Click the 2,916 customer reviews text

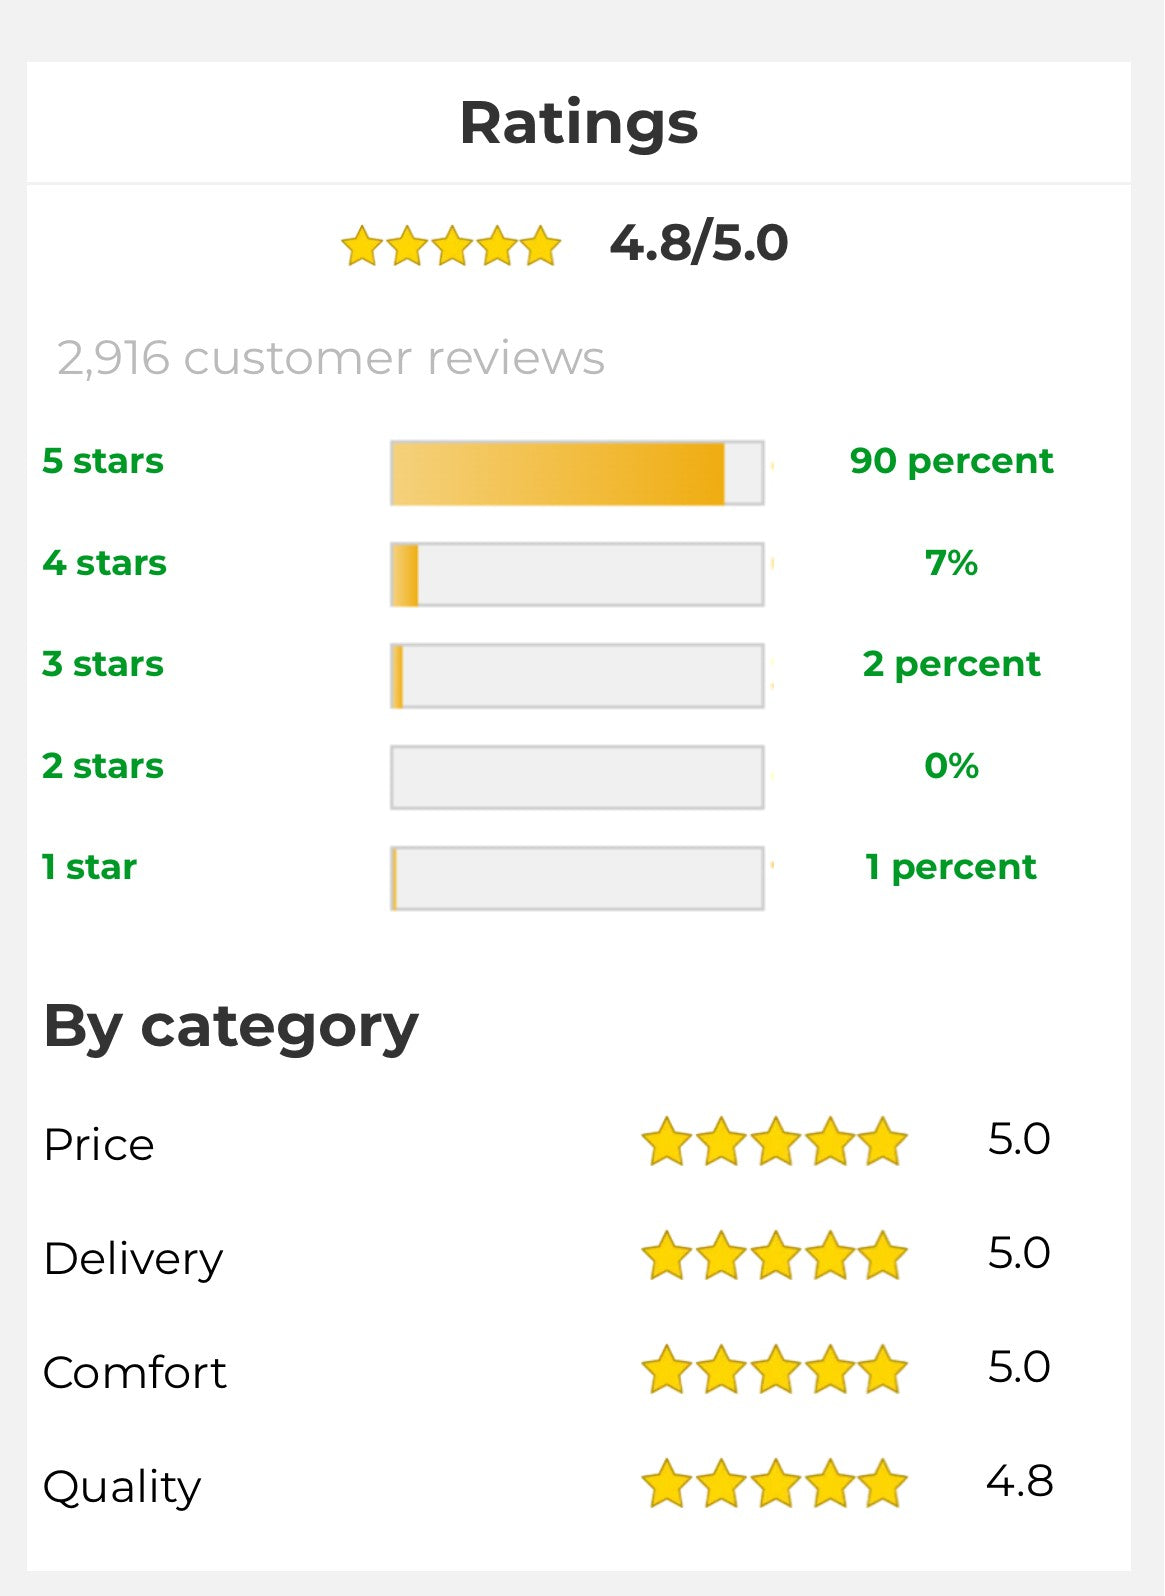(331, 358)
